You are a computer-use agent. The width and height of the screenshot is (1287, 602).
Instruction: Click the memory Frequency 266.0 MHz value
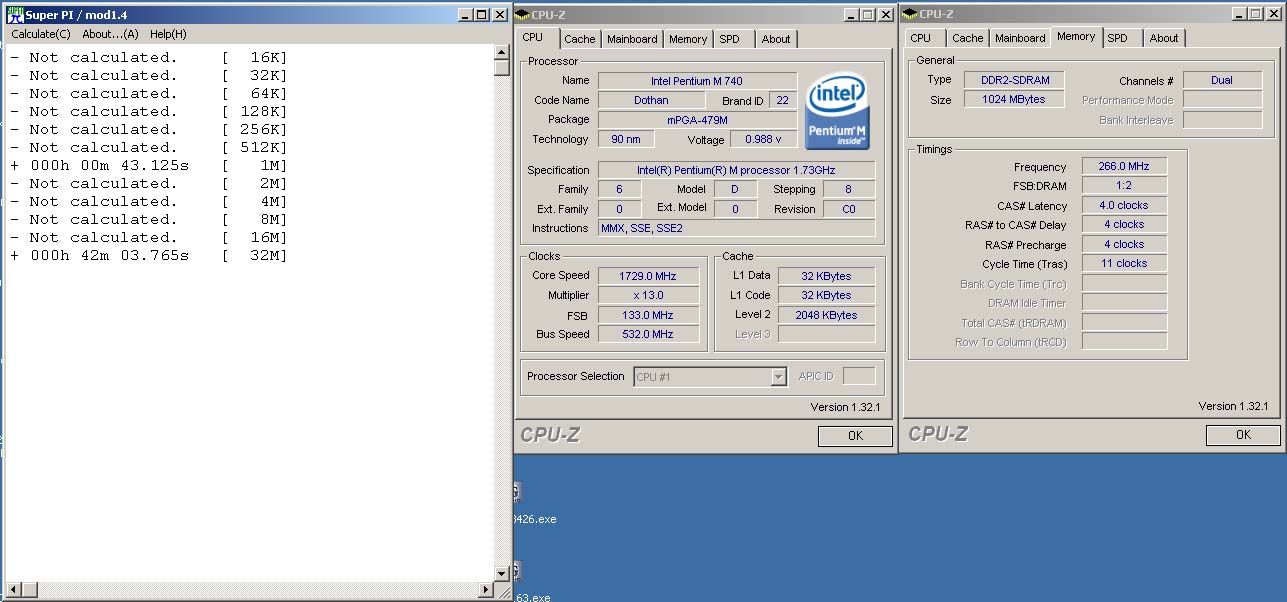[1124, 167]
